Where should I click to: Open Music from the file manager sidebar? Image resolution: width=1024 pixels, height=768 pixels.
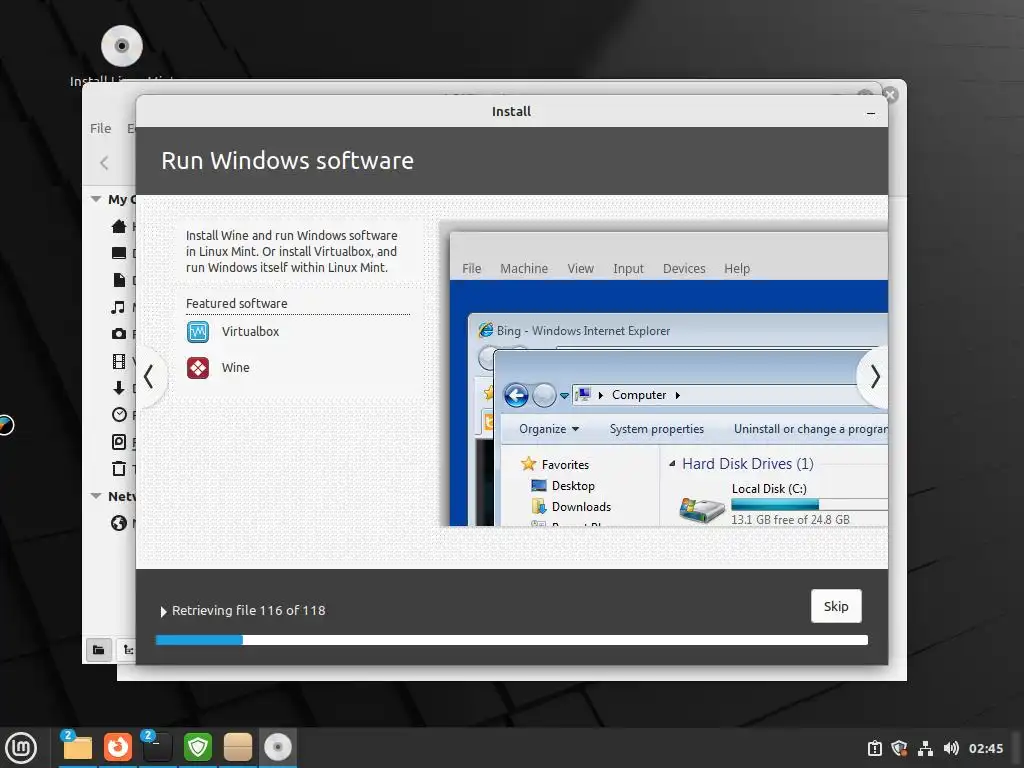point(119,307)
